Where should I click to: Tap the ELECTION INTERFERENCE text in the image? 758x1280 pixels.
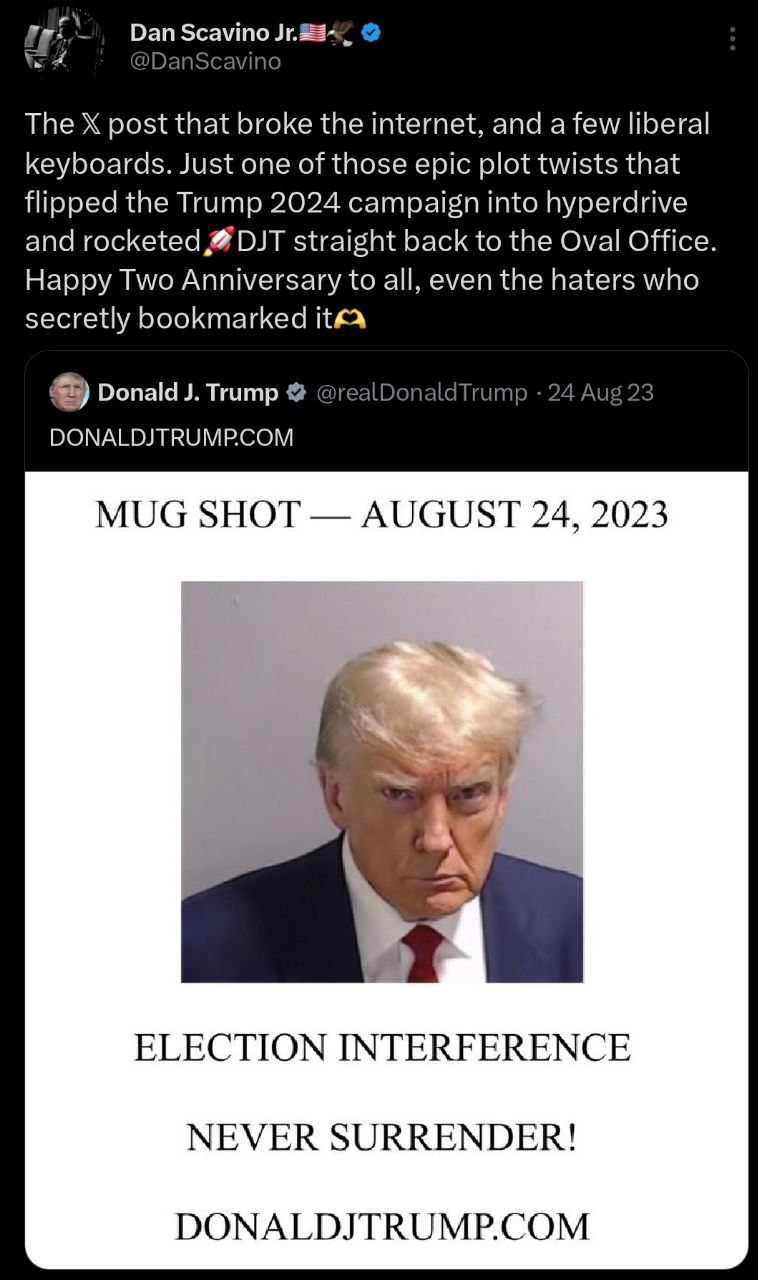(382, 1047)
